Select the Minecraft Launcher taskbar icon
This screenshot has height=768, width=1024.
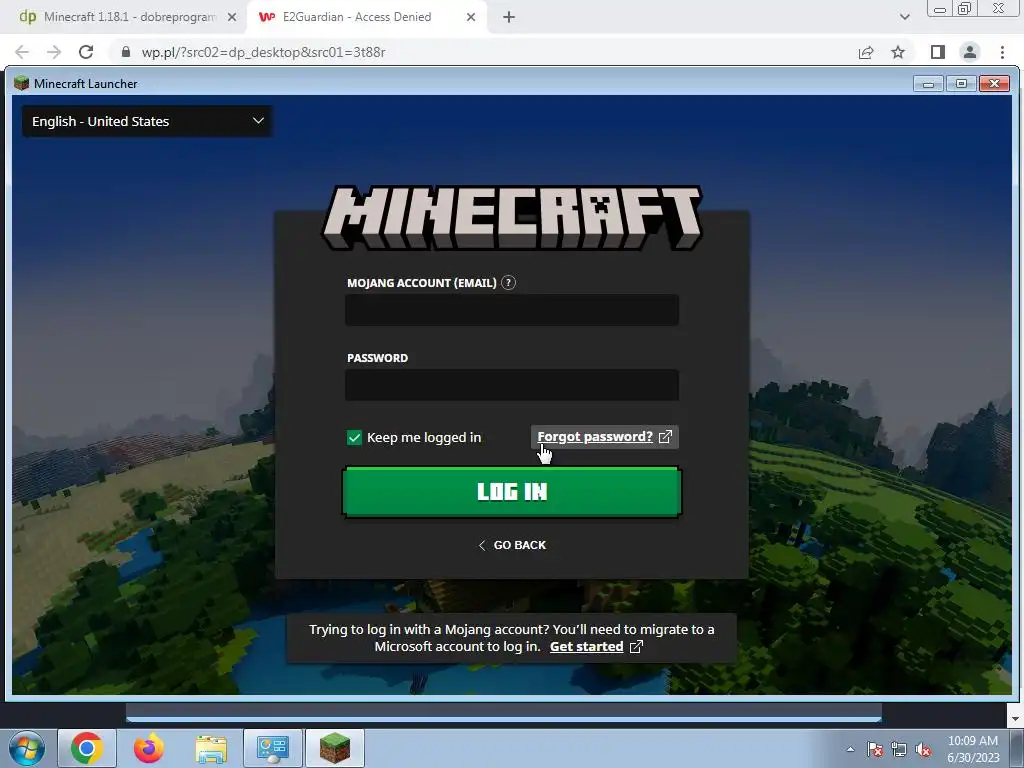point(335,748)
